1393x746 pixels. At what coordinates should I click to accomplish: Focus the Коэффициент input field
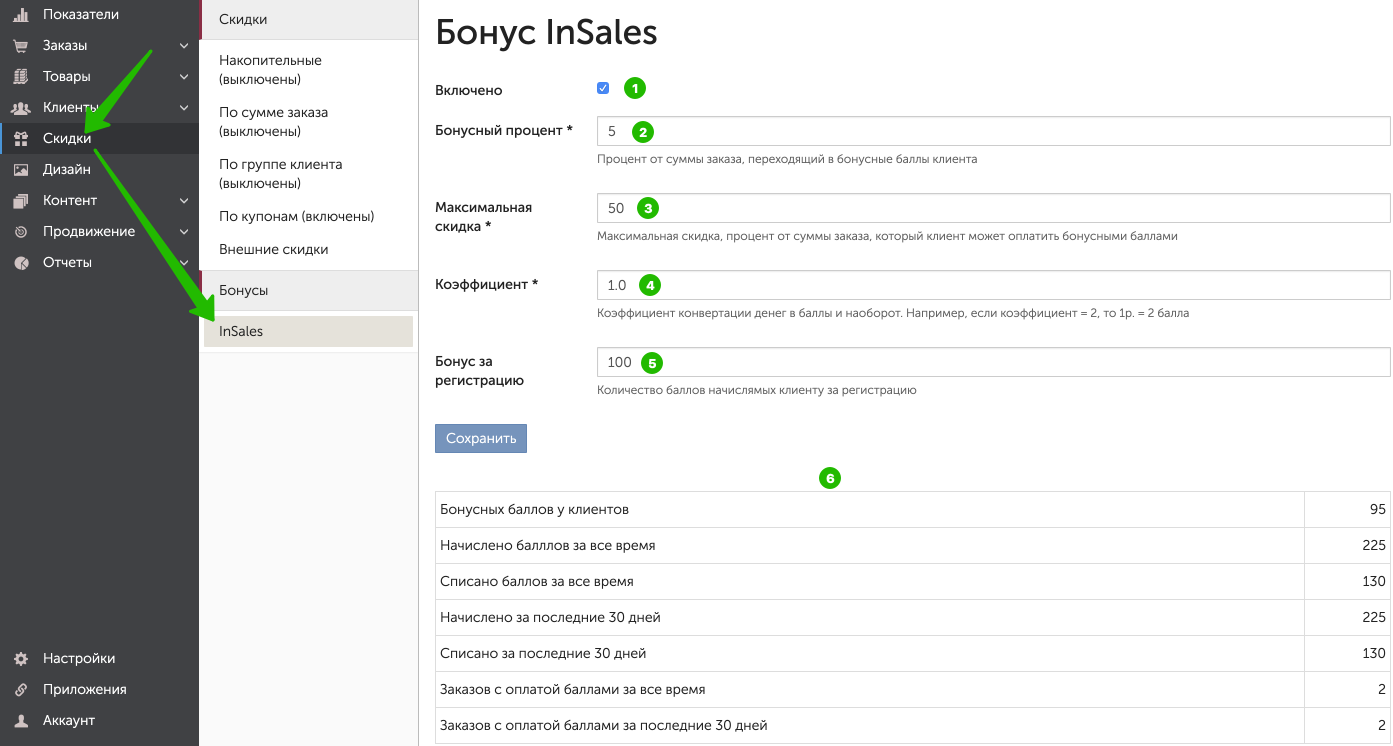pos(993,285)
